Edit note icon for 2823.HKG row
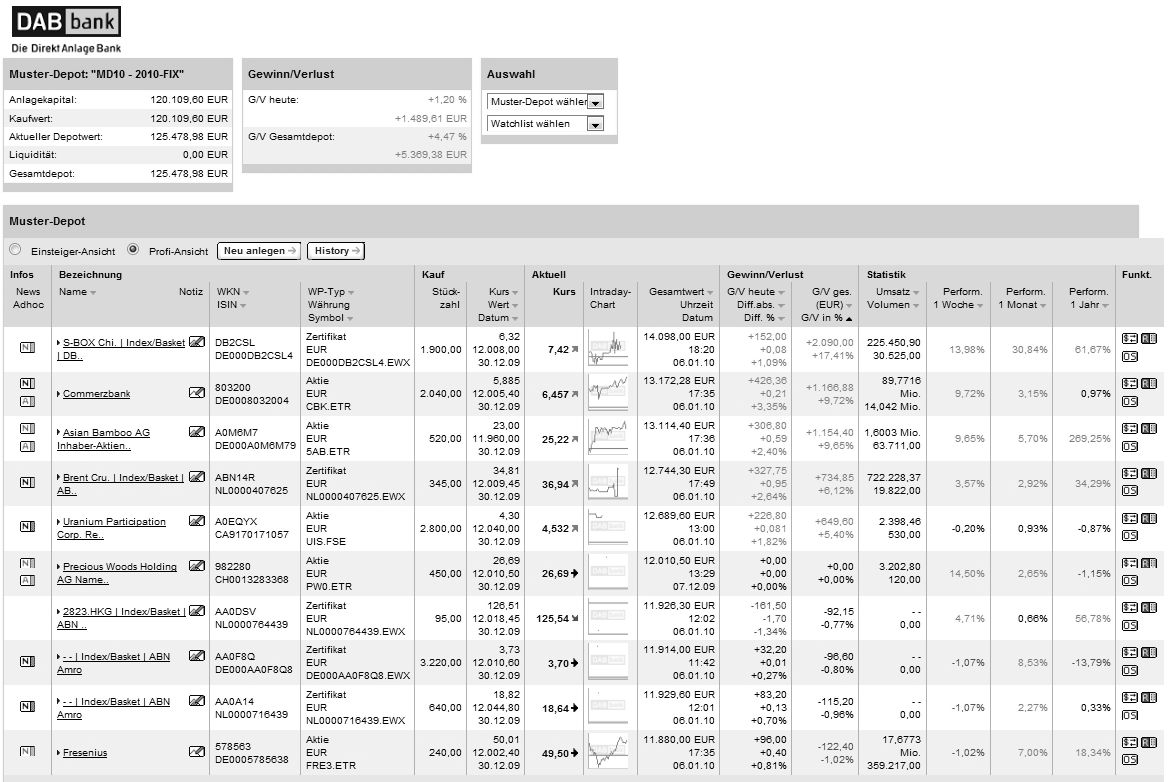Viewport: 1172px width, 782px height. (197, 611)
